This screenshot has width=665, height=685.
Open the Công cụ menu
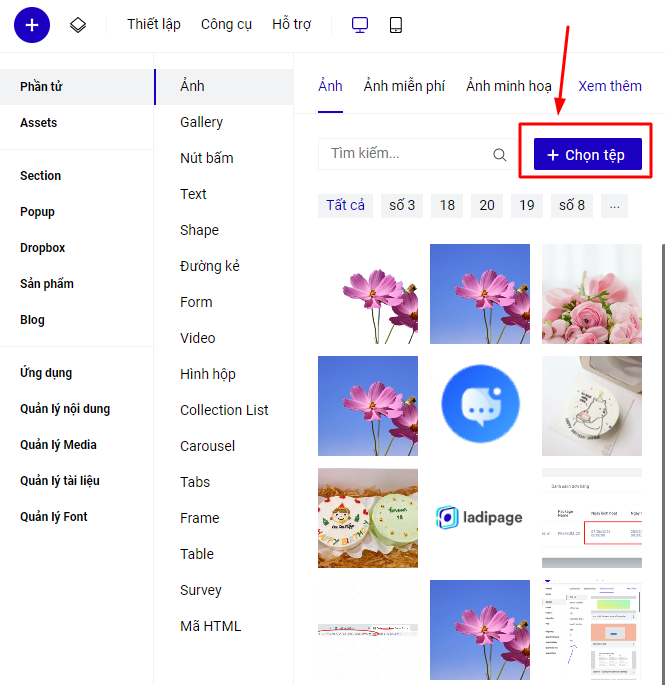tap(226, 25)
